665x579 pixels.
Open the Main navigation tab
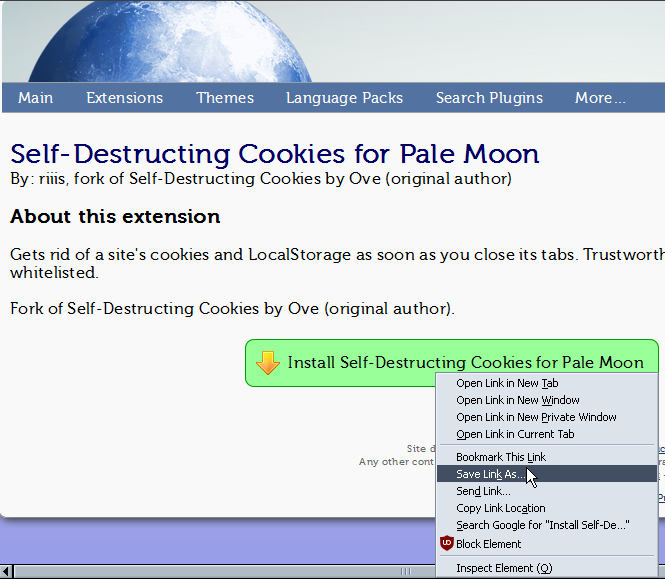tap(35, 98)
